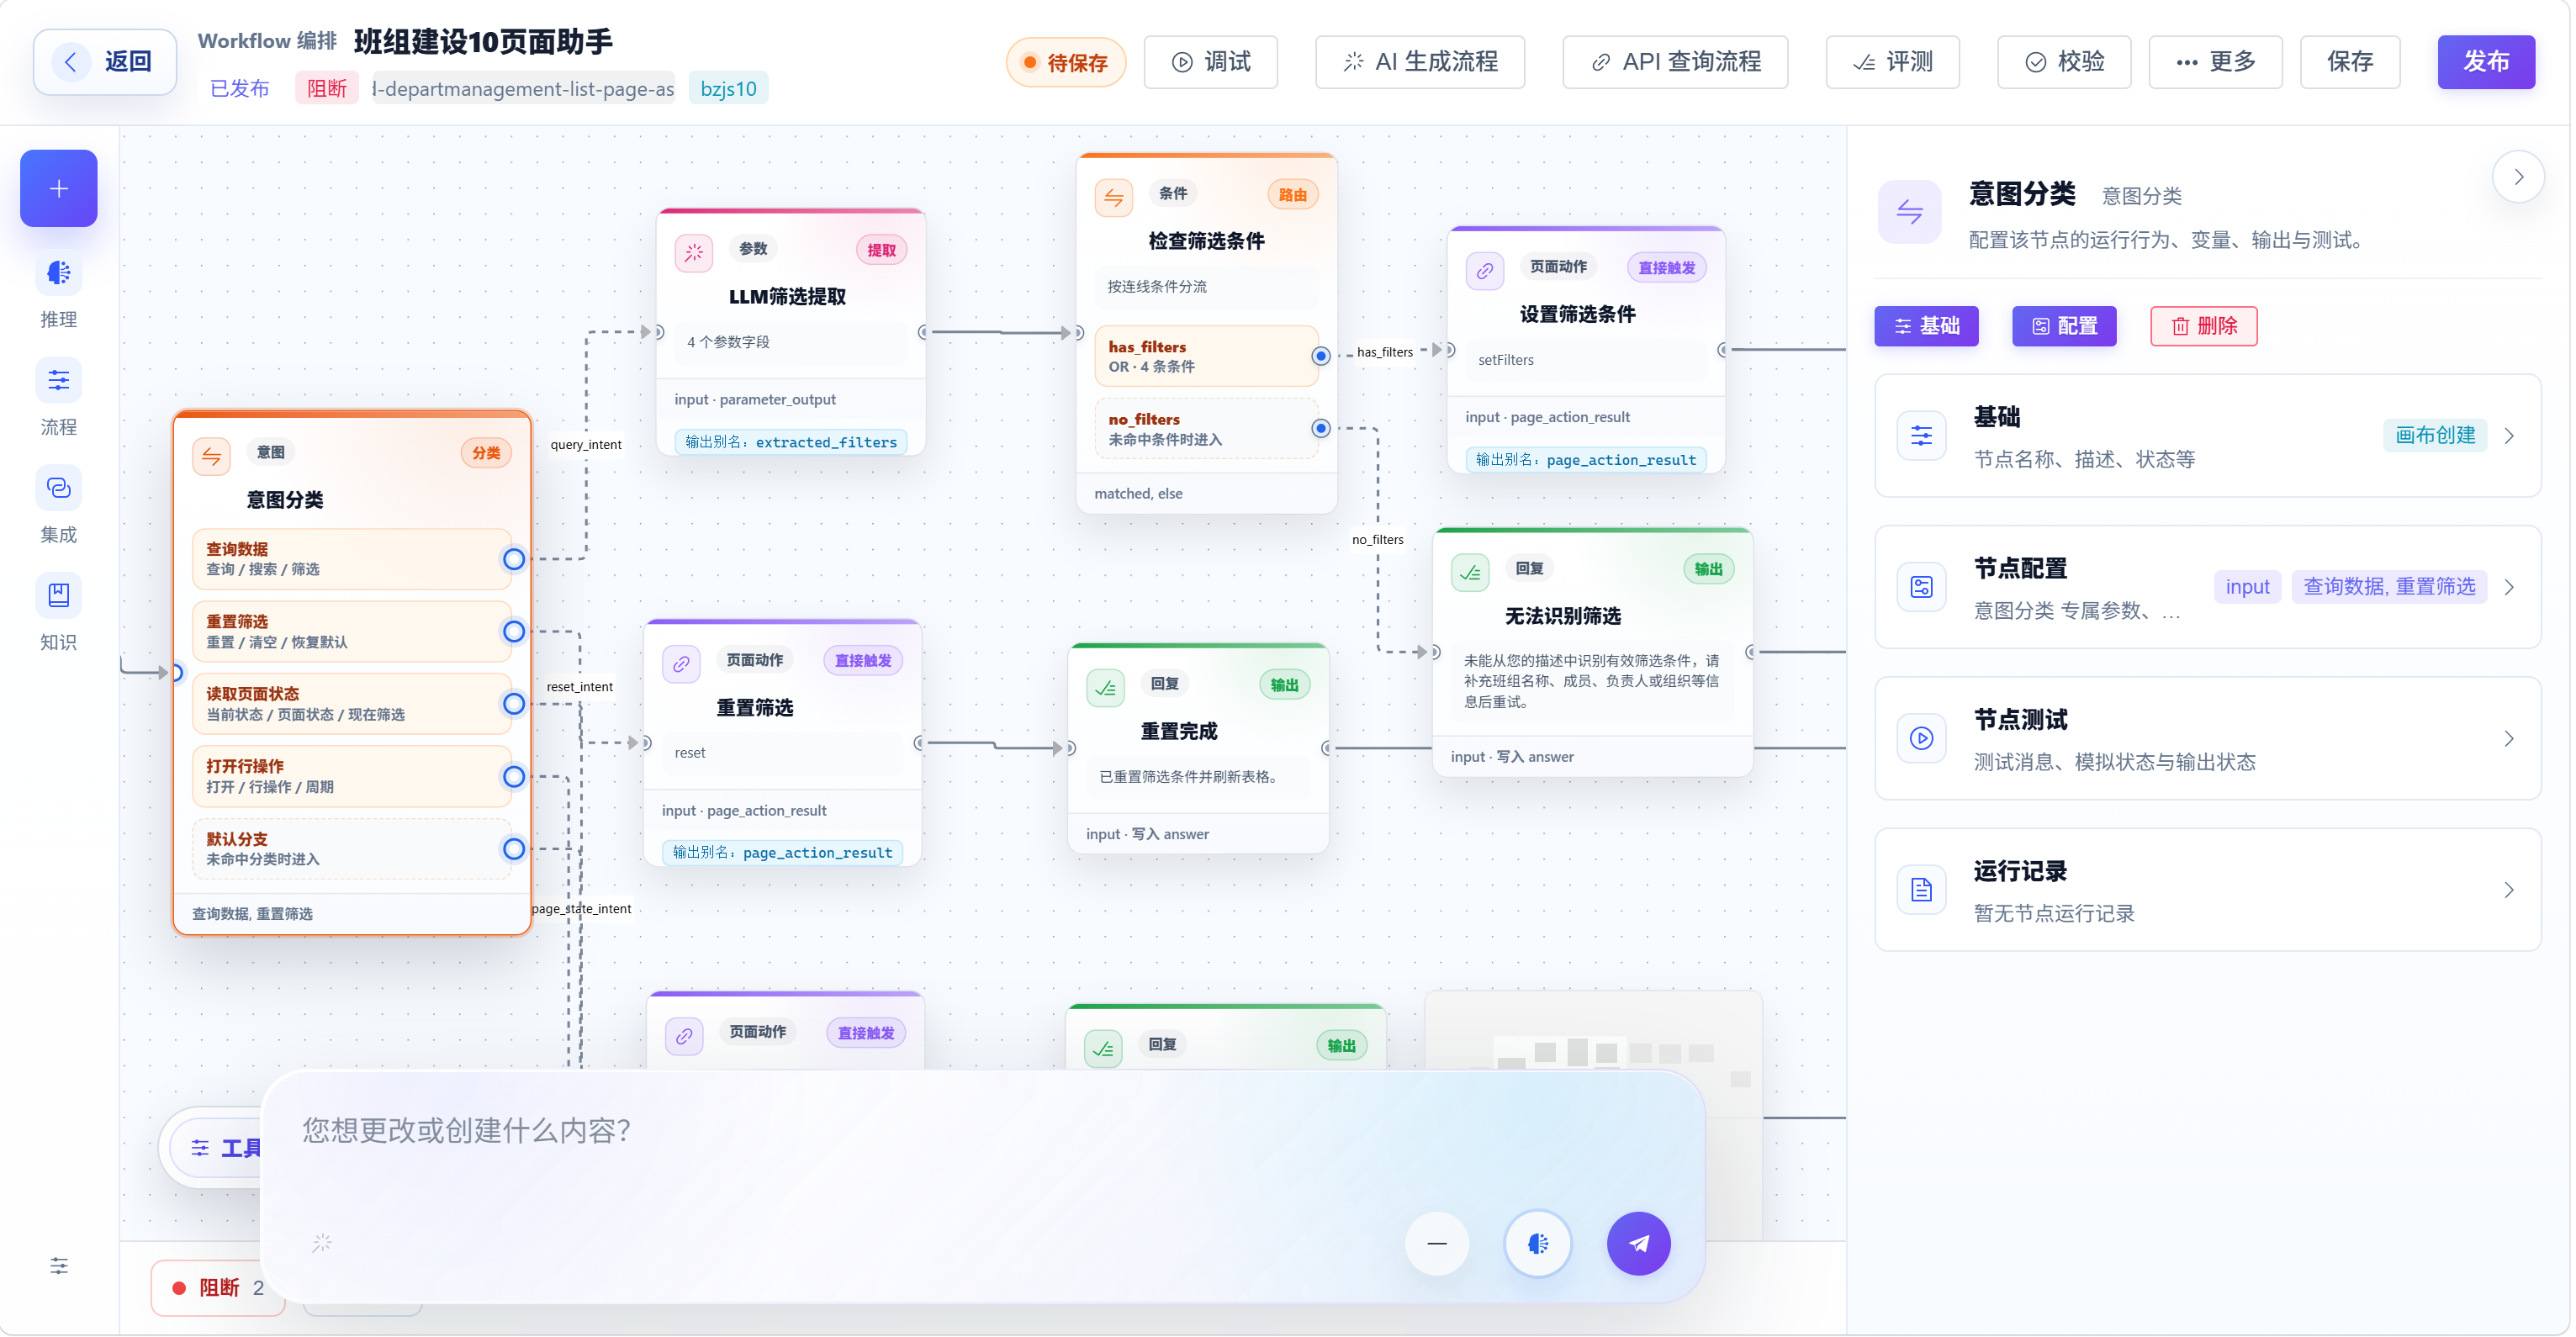This screenshot has width=2576, height=1337.
Task: Click the 保存 save button
Action: [x=2350, y=62]
